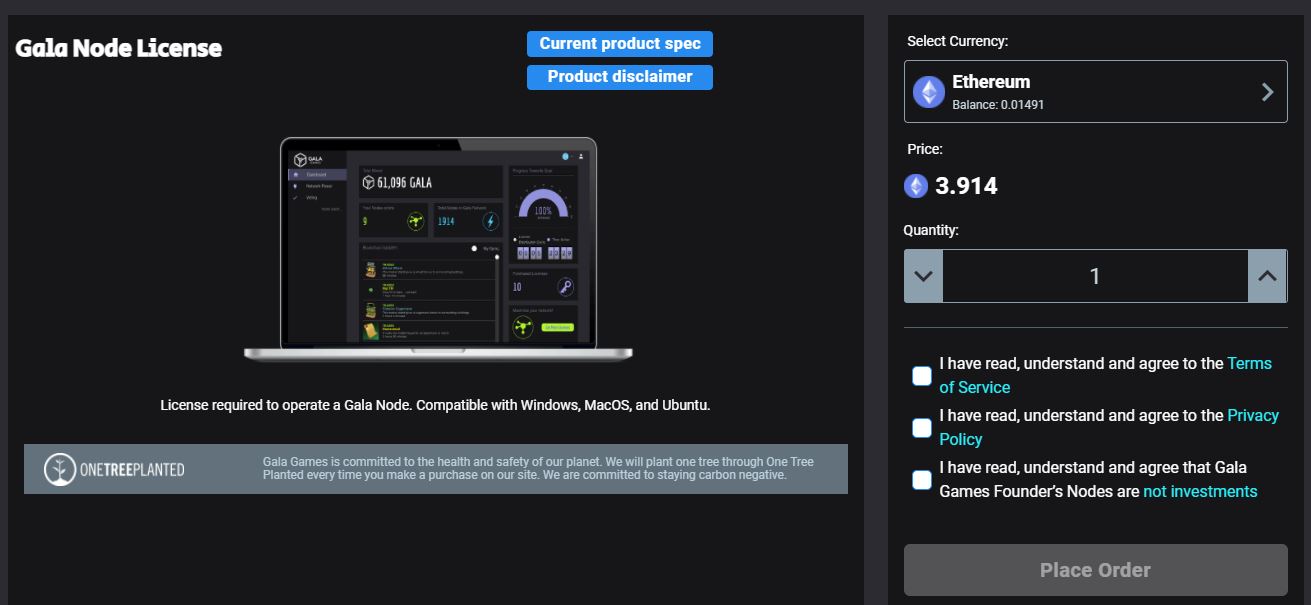Viewport: 1311px width, 605px height.
Task: Open the Privacy Policy link
Action: (x=1109, y=427)
